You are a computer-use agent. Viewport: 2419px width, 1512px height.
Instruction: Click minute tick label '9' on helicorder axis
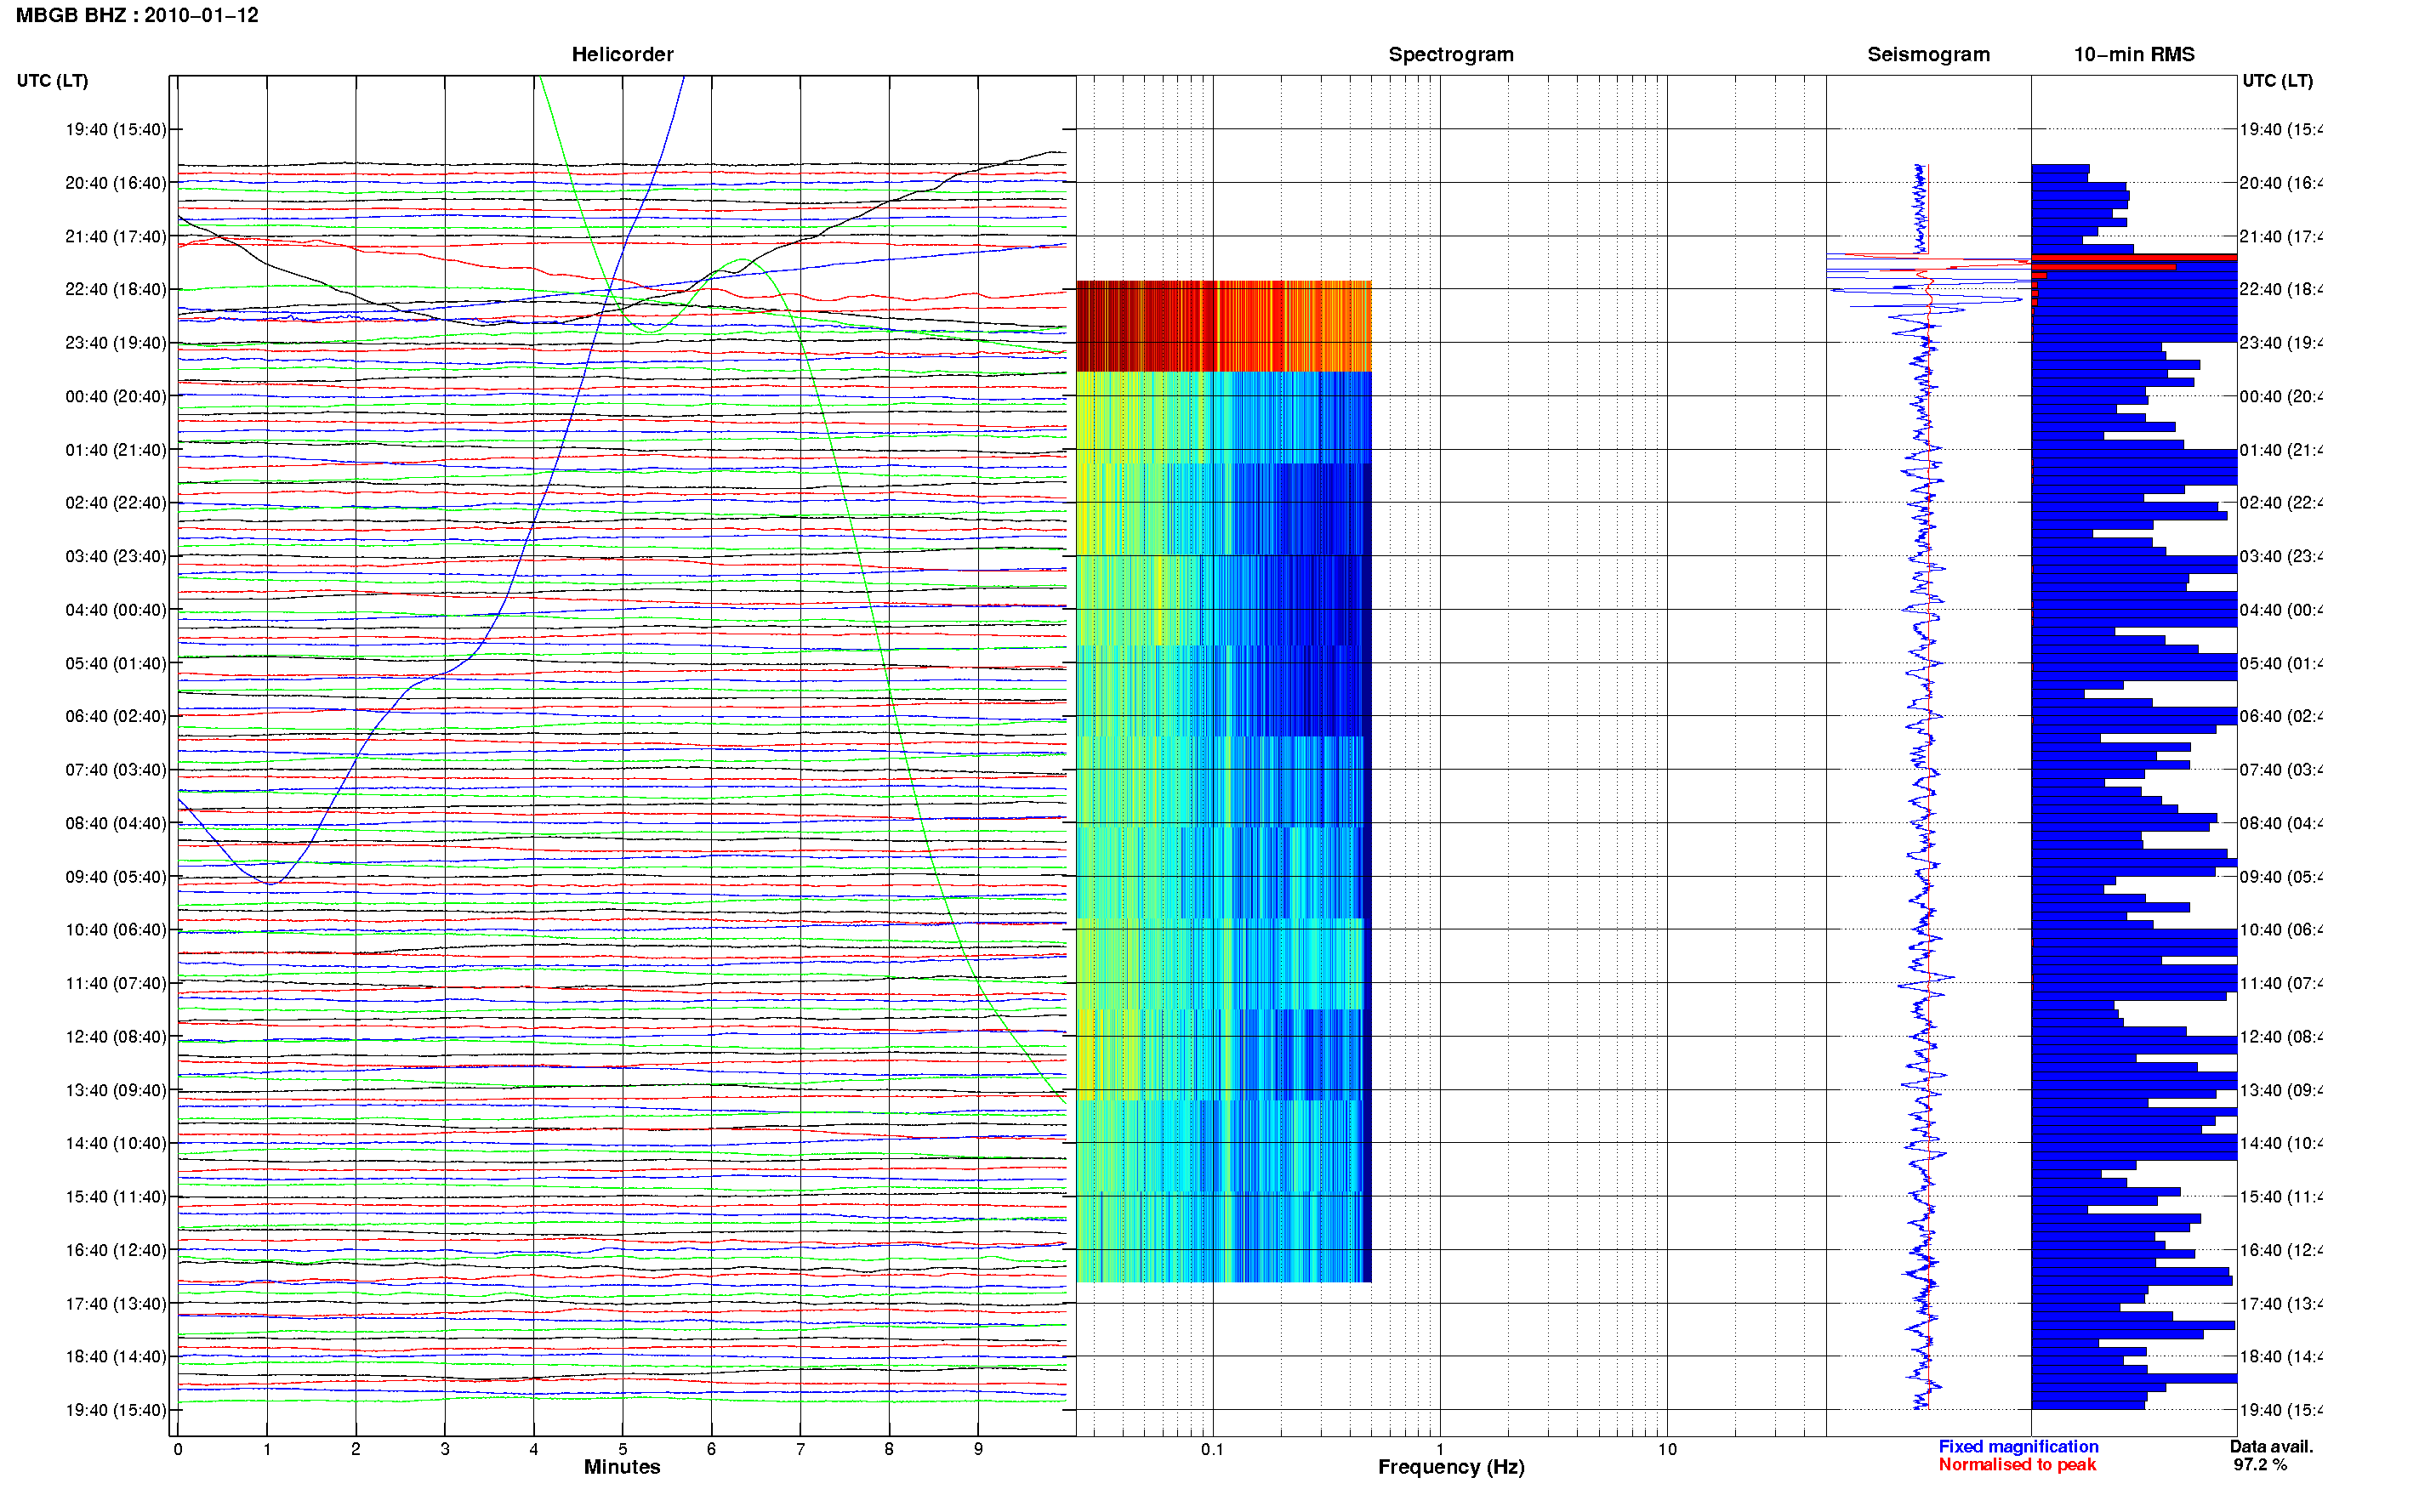click(x=978, y=1449)
